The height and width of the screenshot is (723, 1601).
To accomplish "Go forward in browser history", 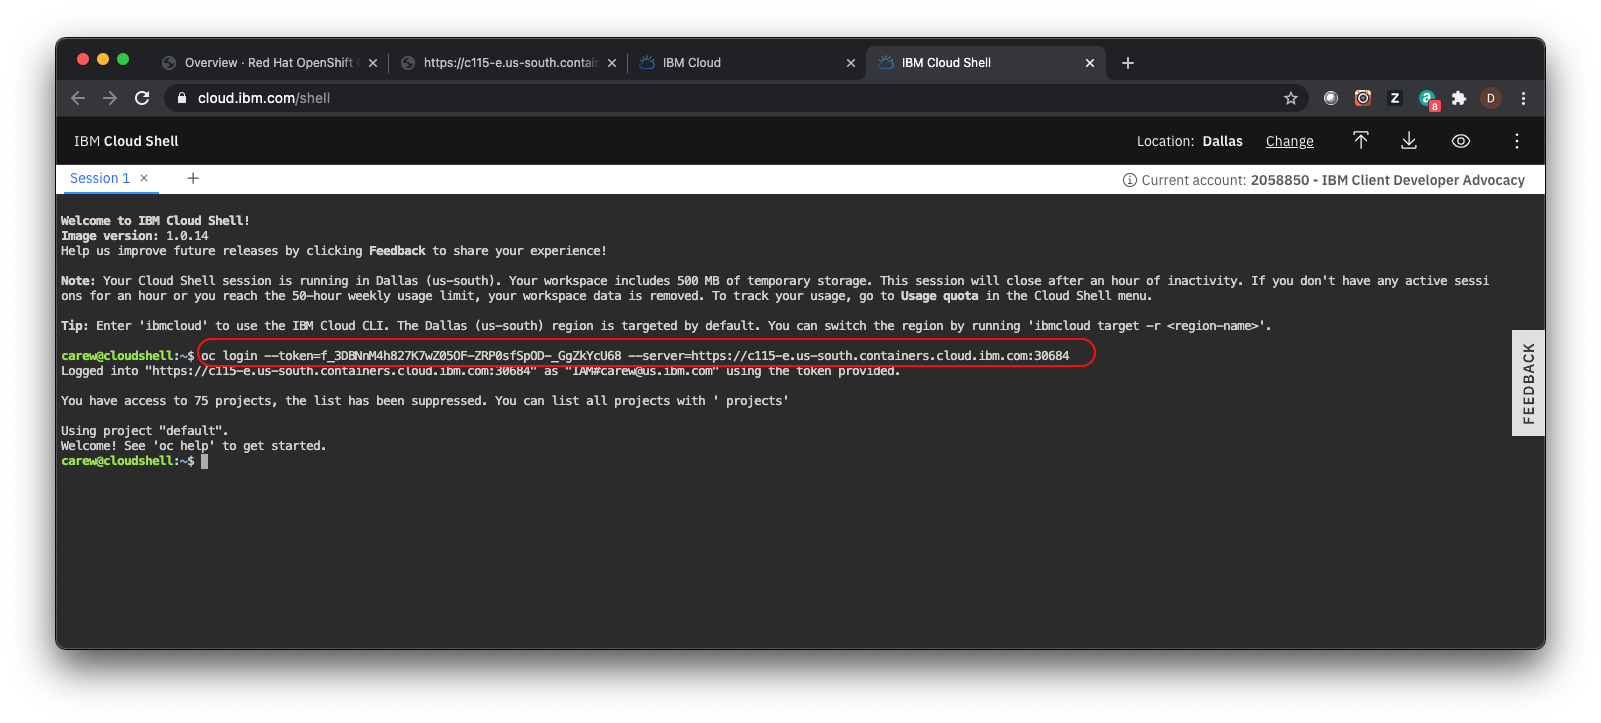I will (x=110, y=98).
